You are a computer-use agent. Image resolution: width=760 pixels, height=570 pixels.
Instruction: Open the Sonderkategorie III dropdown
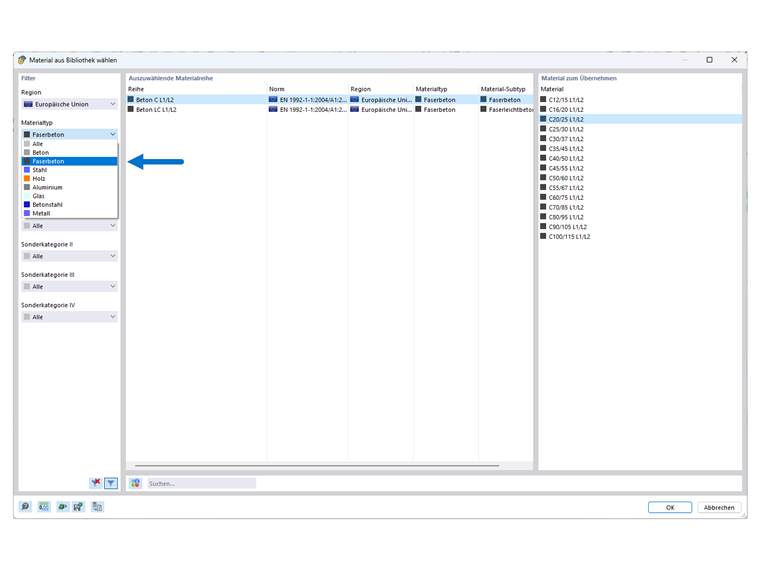(69, 286)
